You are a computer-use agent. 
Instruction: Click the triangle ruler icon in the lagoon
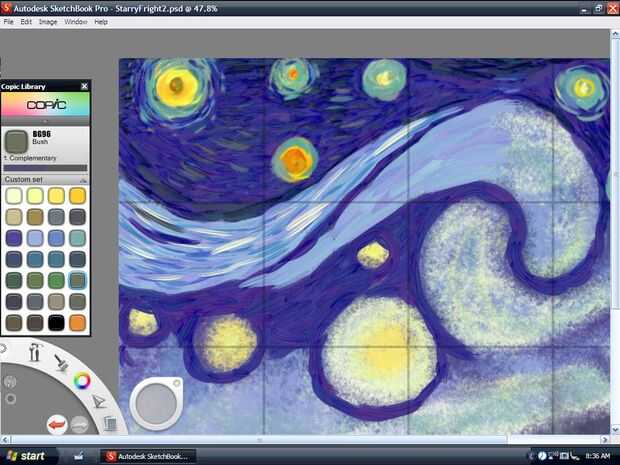click(x=99, y=402)
